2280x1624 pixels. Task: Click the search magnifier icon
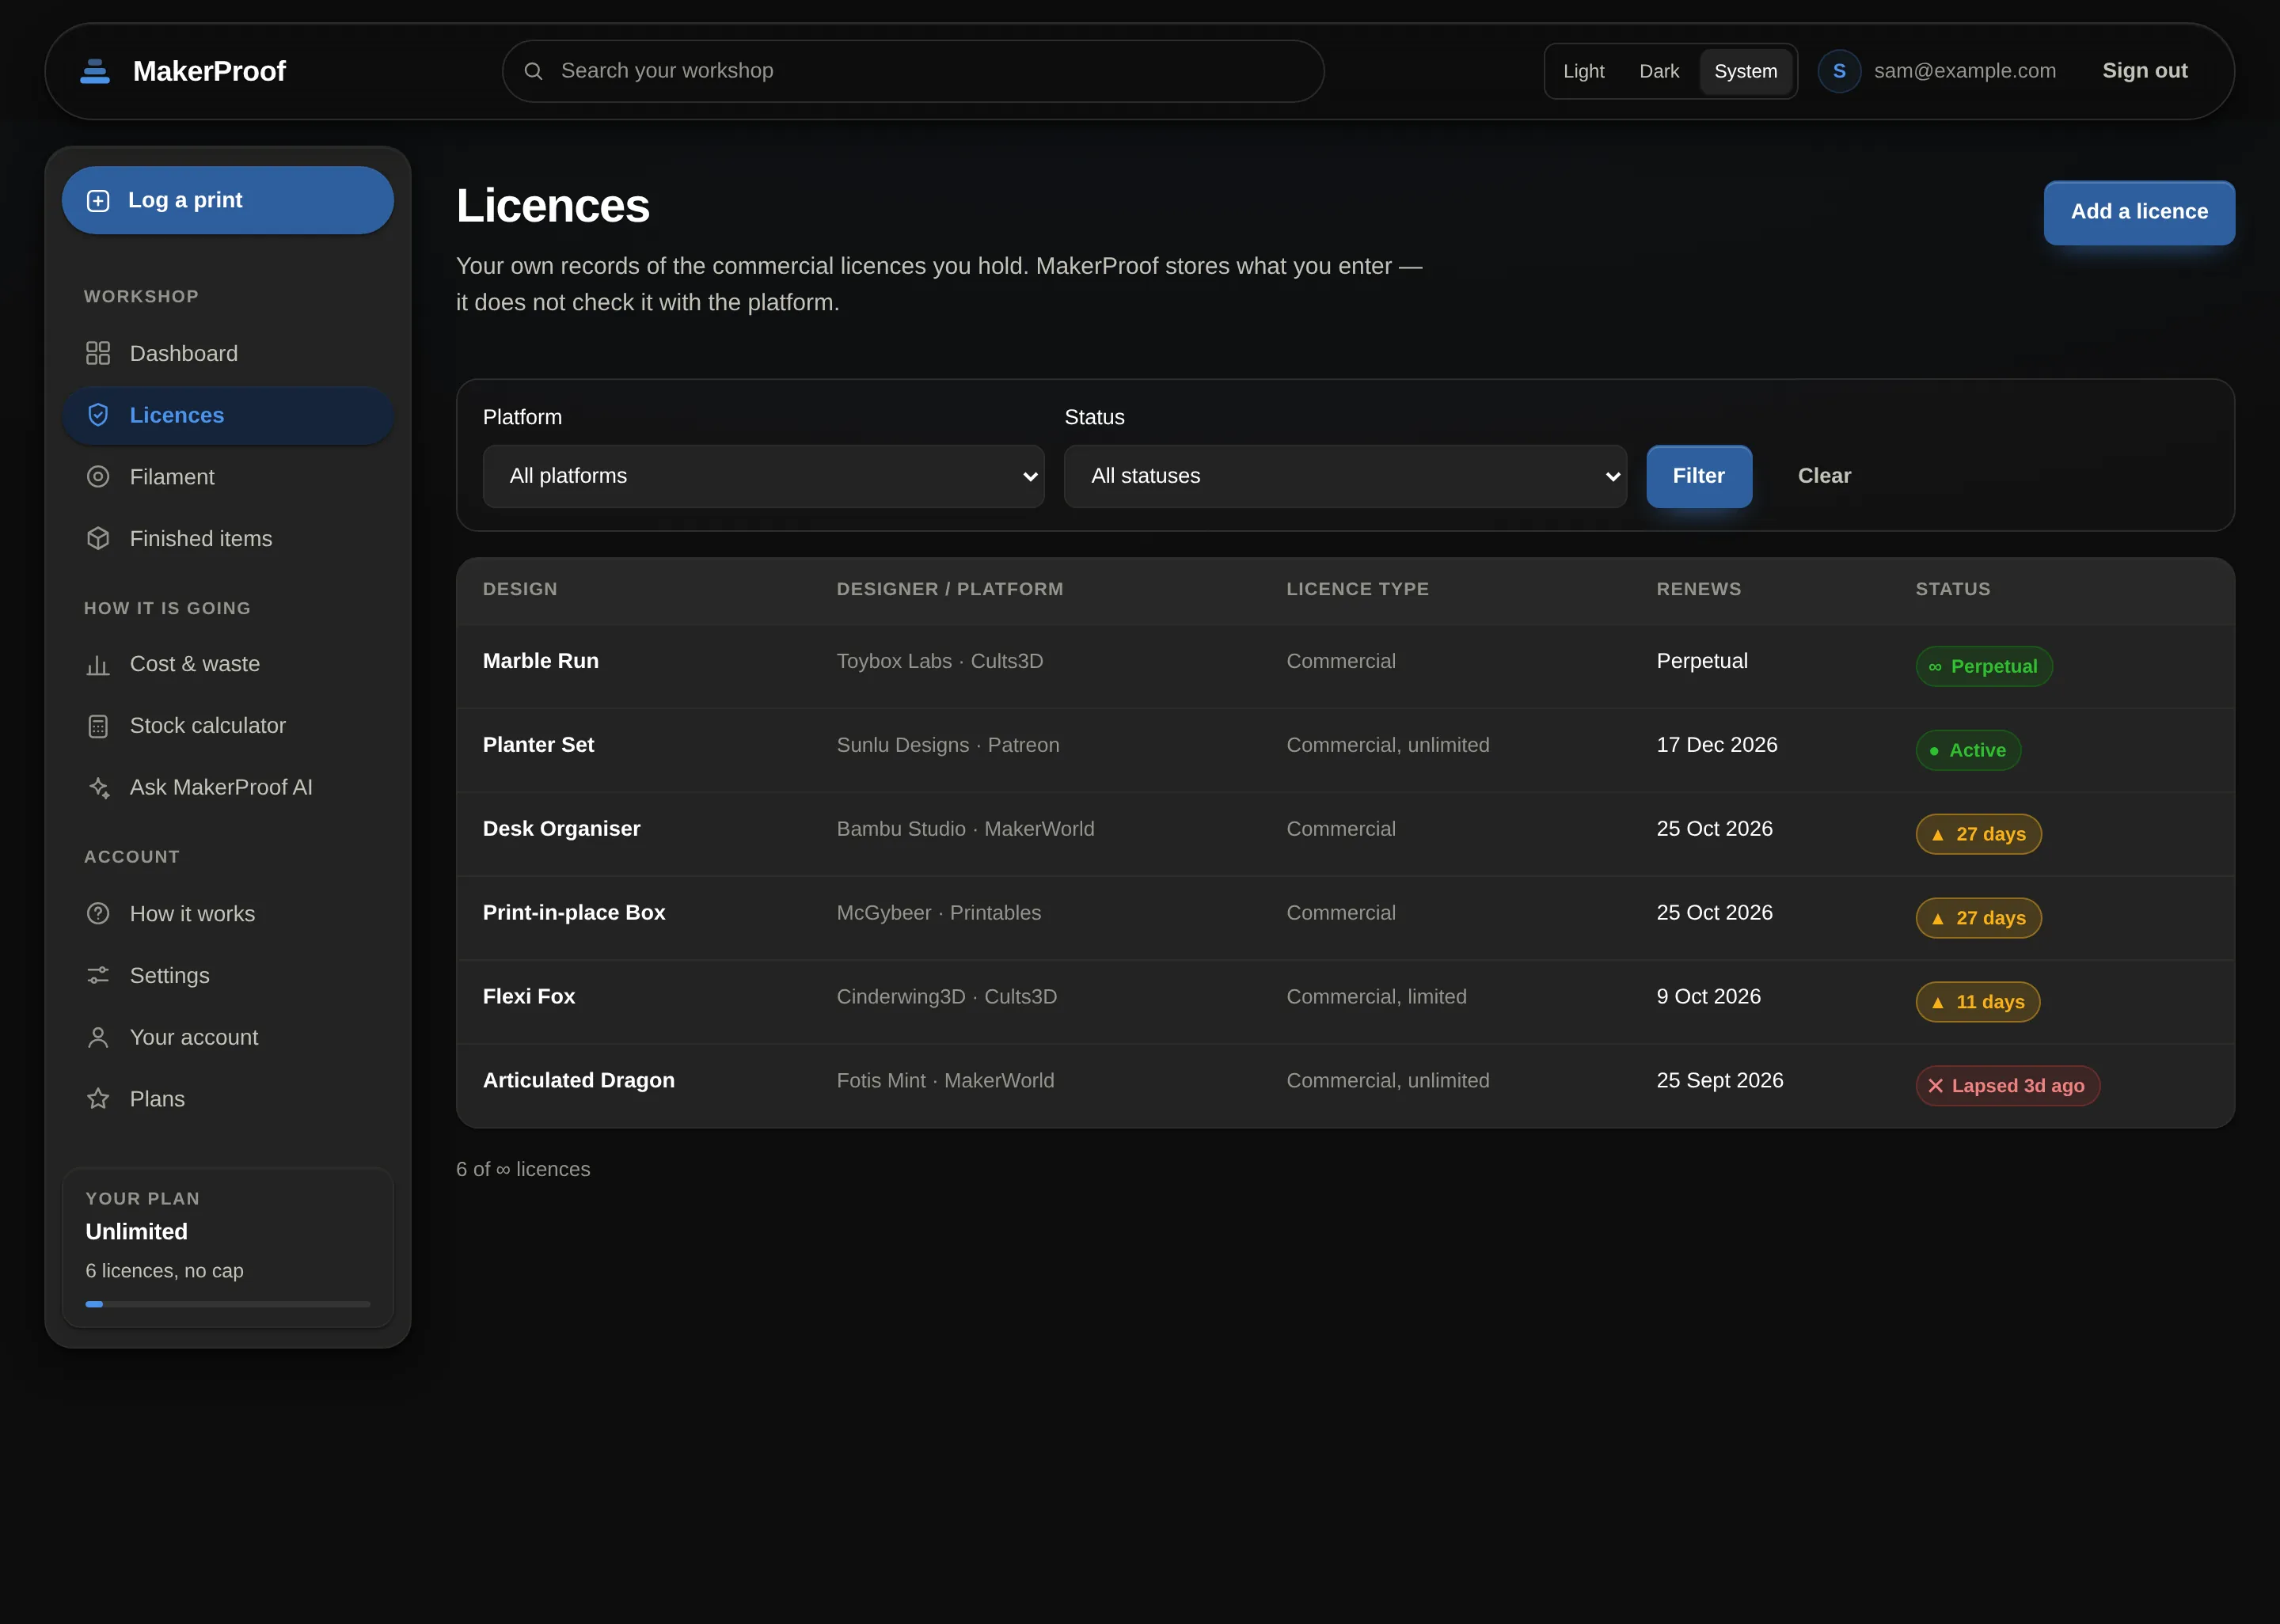tap(533, 71)
